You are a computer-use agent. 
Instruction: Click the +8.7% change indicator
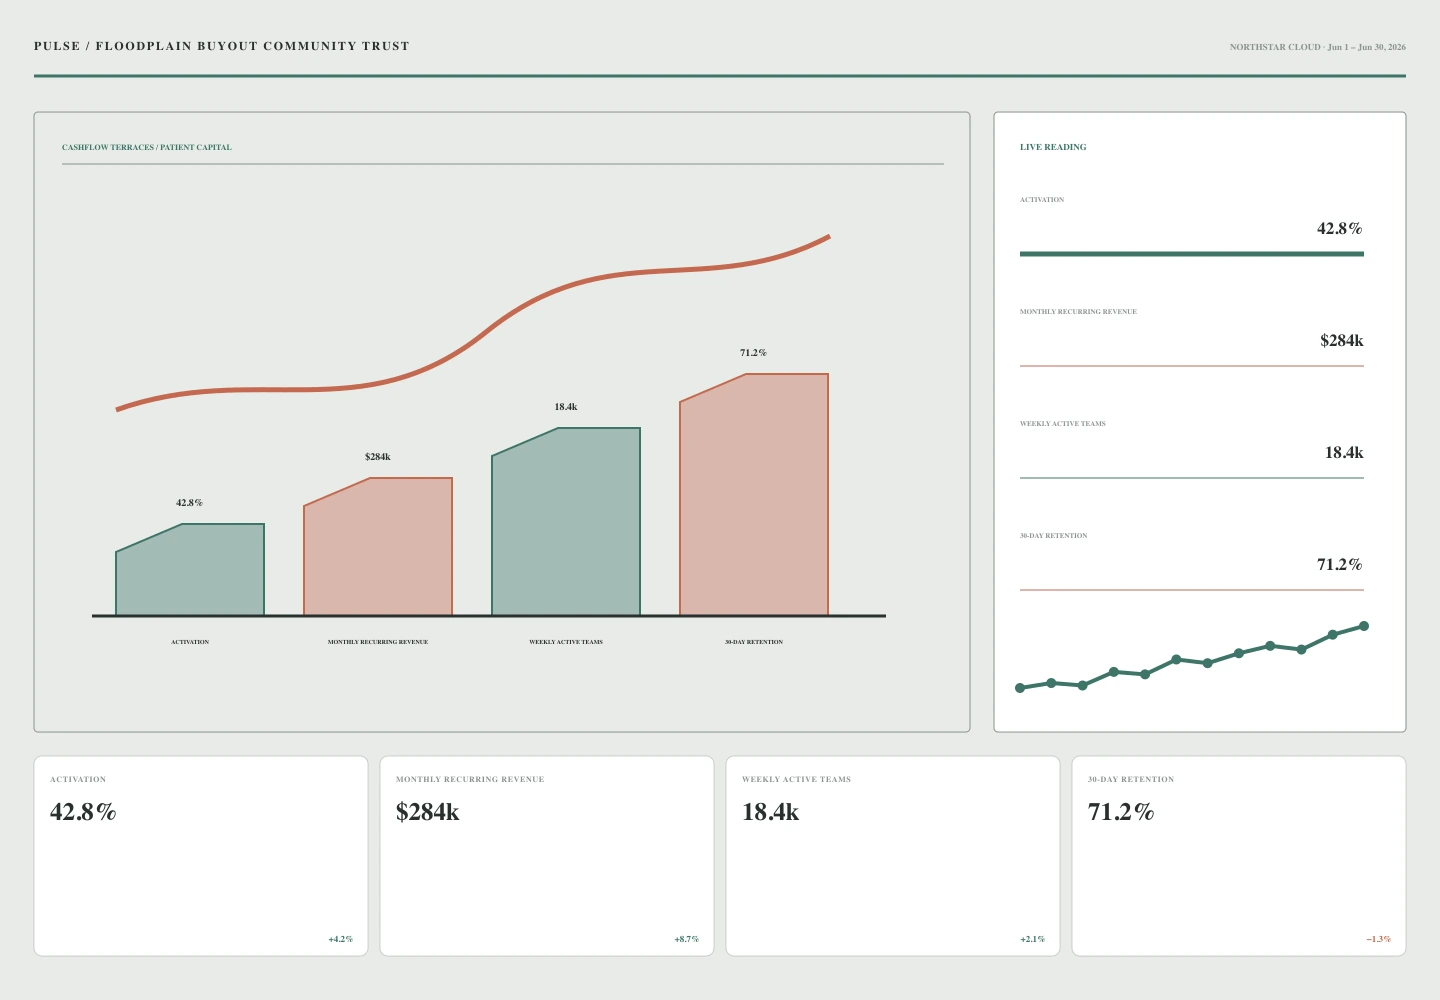[686, 939]
